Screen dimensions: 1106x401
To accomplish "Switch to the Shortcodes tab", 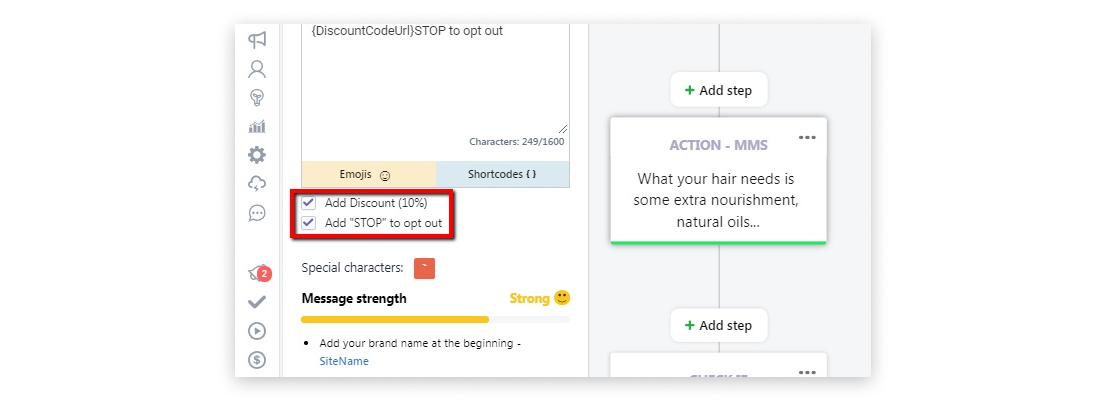I will click(502, 174).
